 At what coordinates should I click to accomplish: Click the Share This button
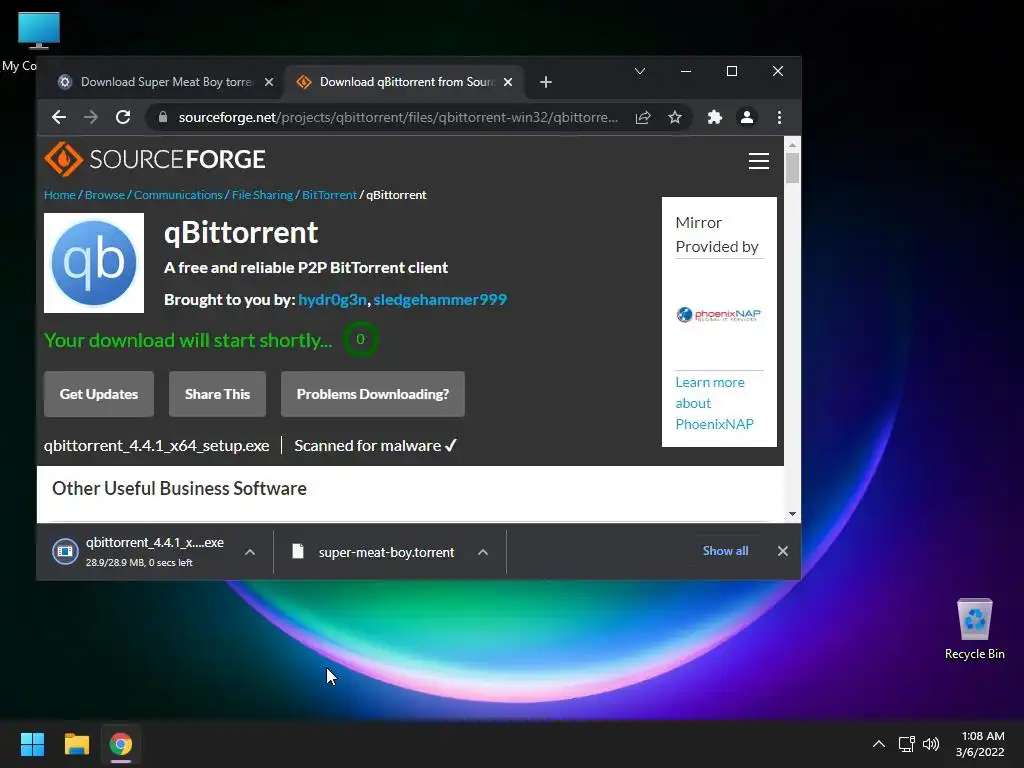[x=217, y=394]
